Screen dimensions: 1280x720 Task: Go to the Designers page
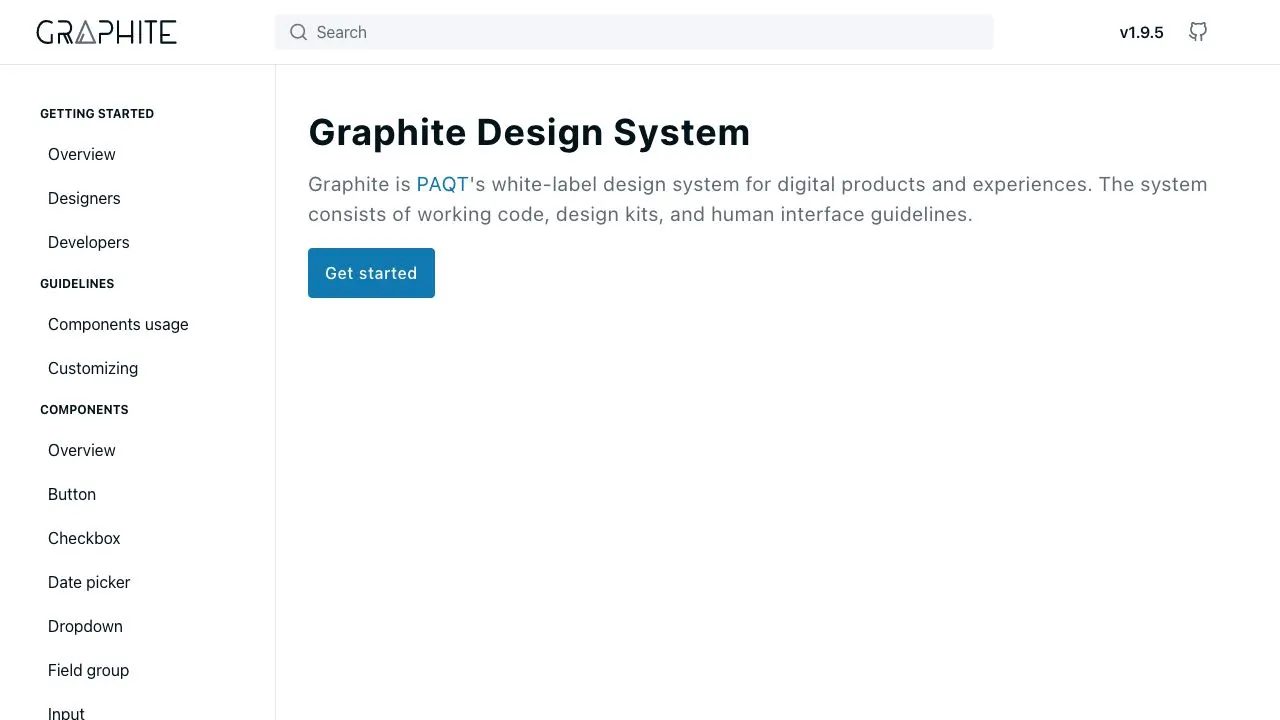click(84, 198)
